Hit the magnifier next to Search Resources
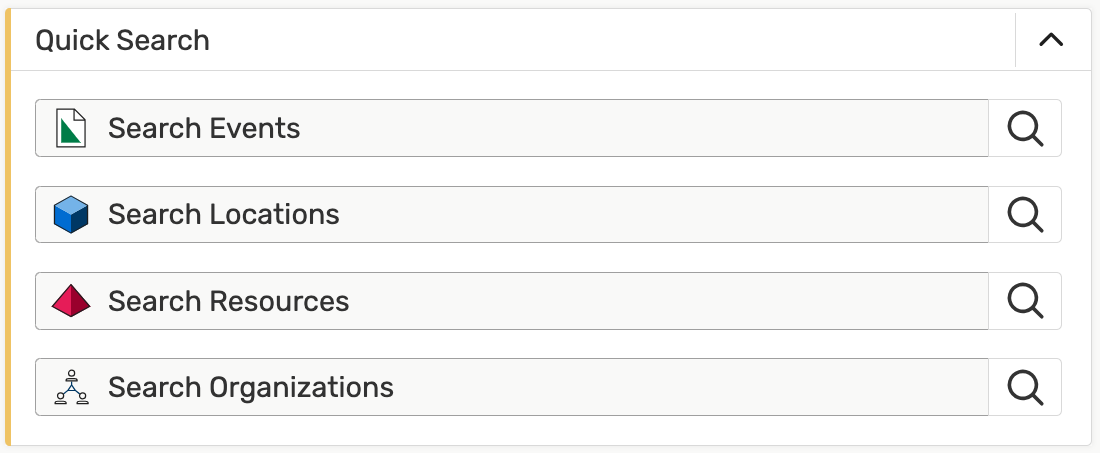Image resolution: width=1100 pixels, height=453 pixels. point(1025,301)
